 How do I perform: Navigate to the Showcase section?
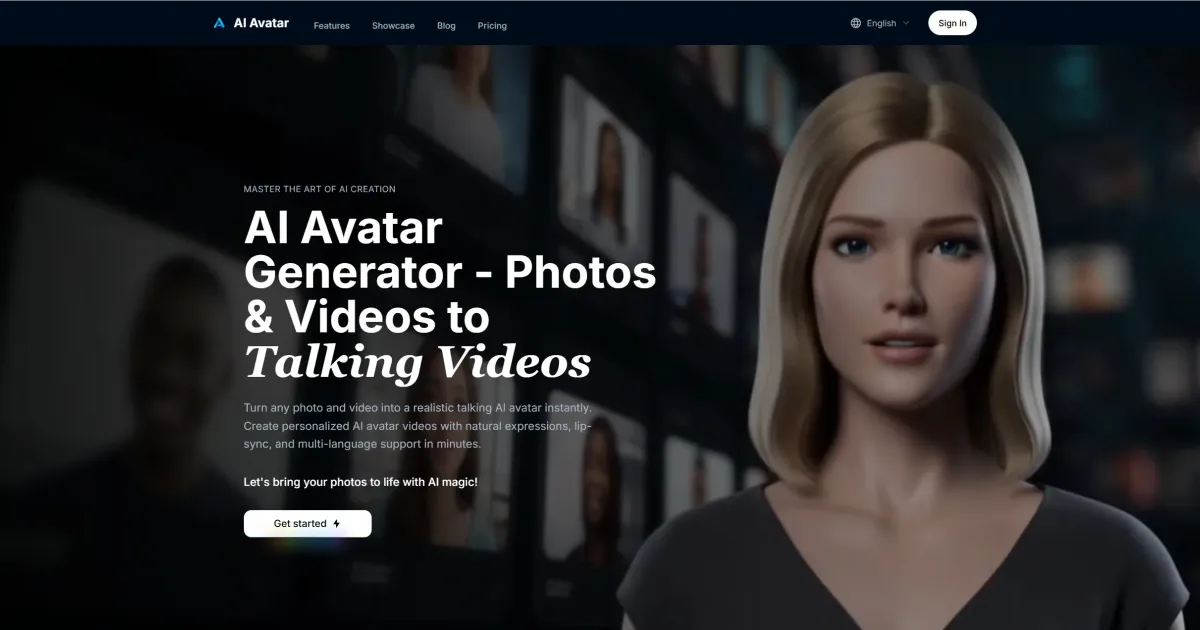click(393, 25)
